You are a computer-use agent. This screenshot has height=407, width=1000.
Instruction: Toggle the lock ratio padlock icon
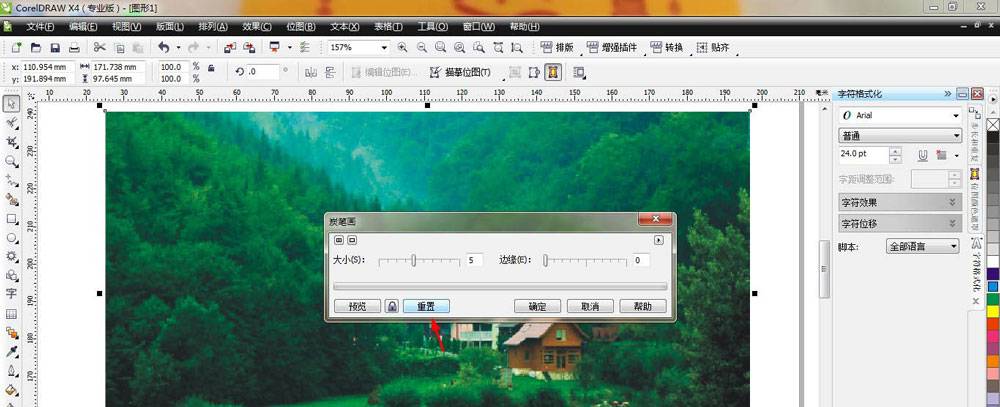210,72
